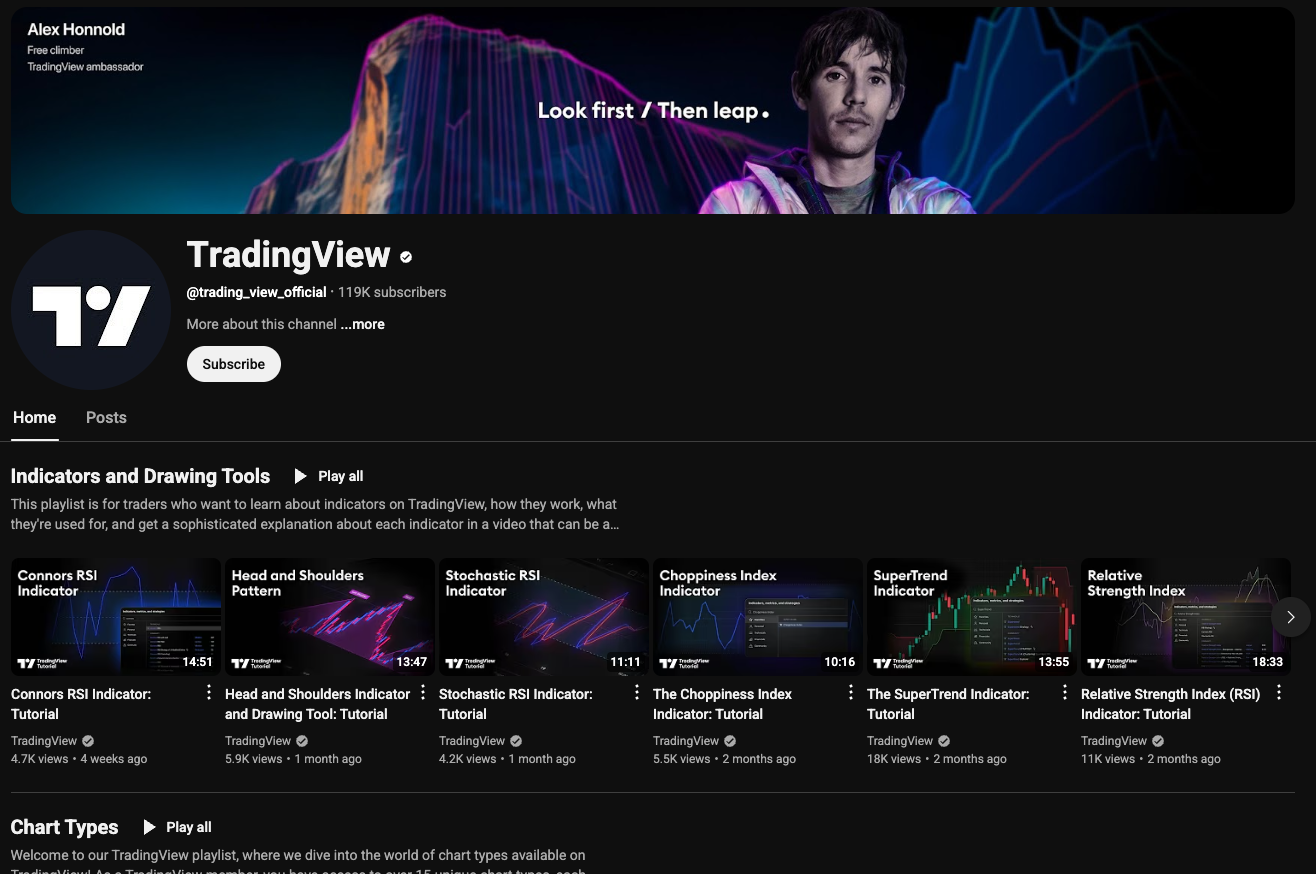Viewport: 1316px width, 874px height.
Task: Click verified check under SuperTrend Indicator video
Action: tap(944, 741)
